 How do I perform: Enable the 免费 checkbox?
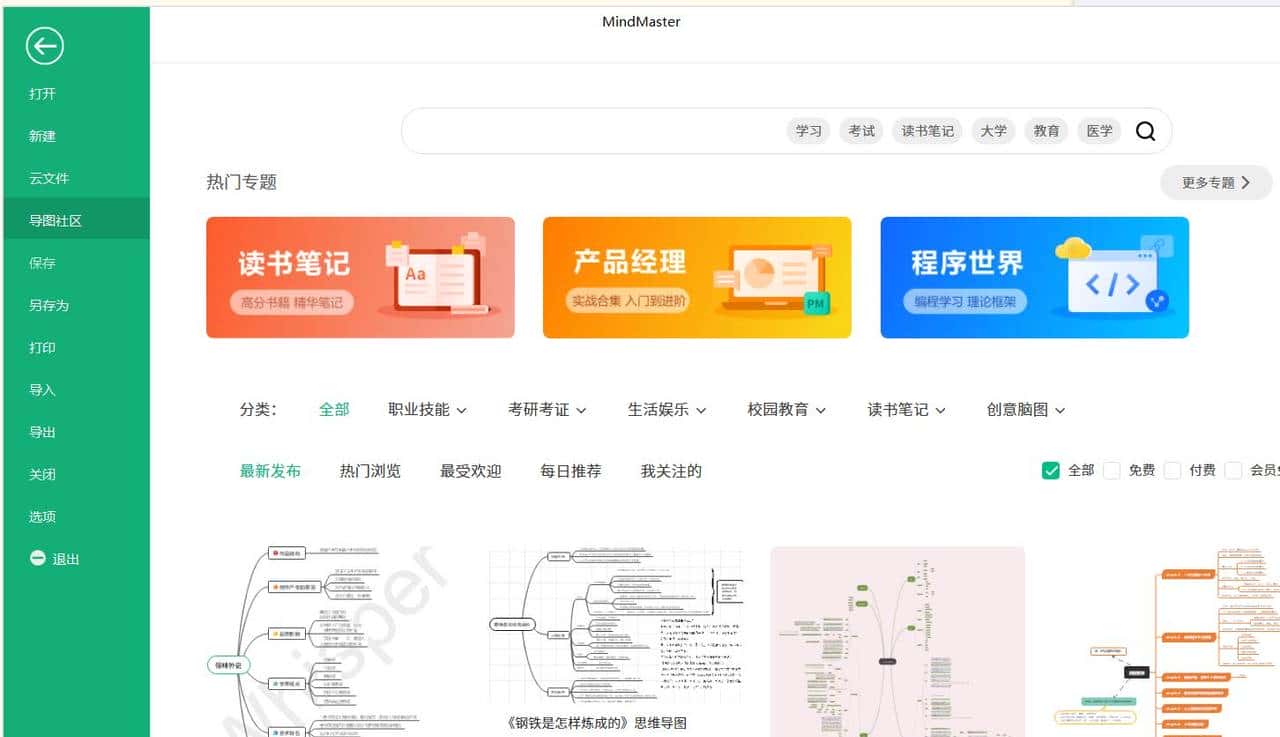click(1112, 470)
